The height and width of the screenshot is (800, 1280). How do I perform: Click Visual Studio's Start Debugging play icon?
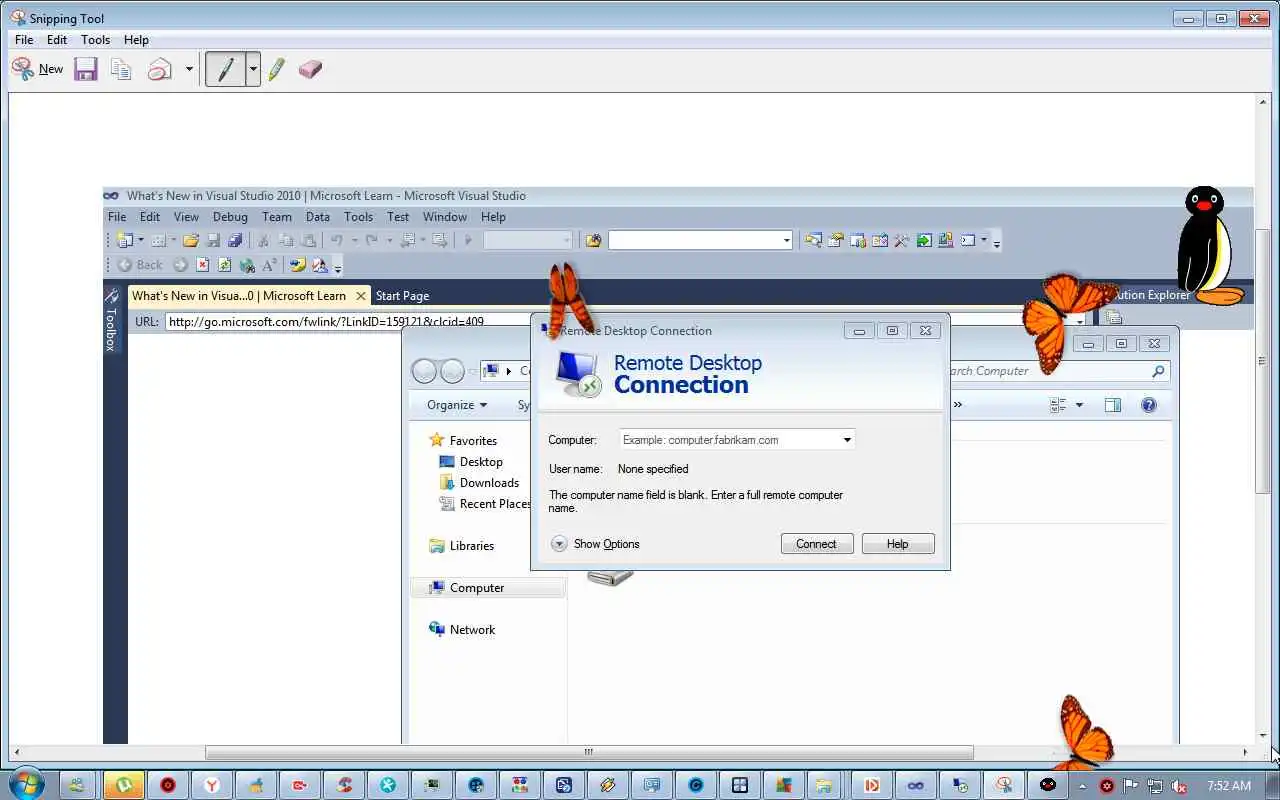click(468, 240)
